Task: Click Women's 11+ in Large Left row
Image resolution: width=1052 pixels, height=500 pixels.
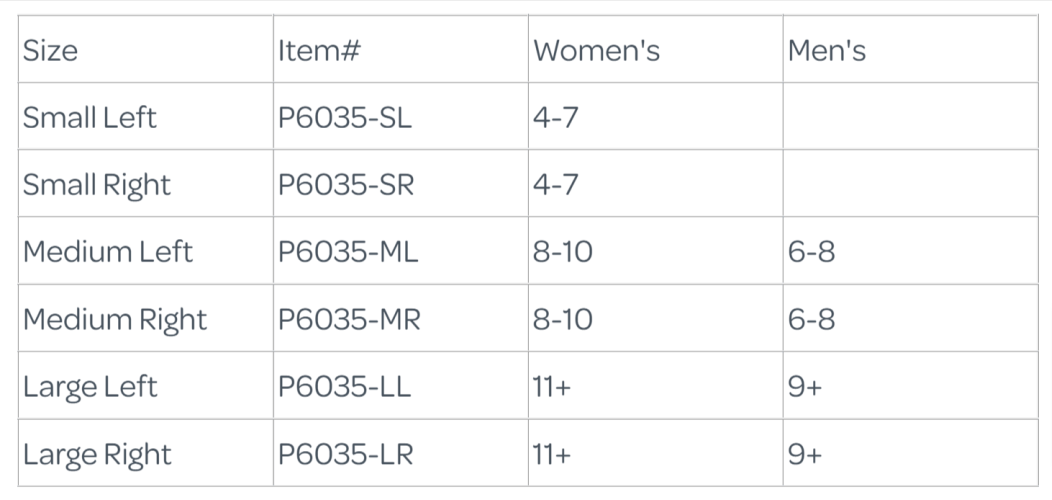Action: pos(552,387)
